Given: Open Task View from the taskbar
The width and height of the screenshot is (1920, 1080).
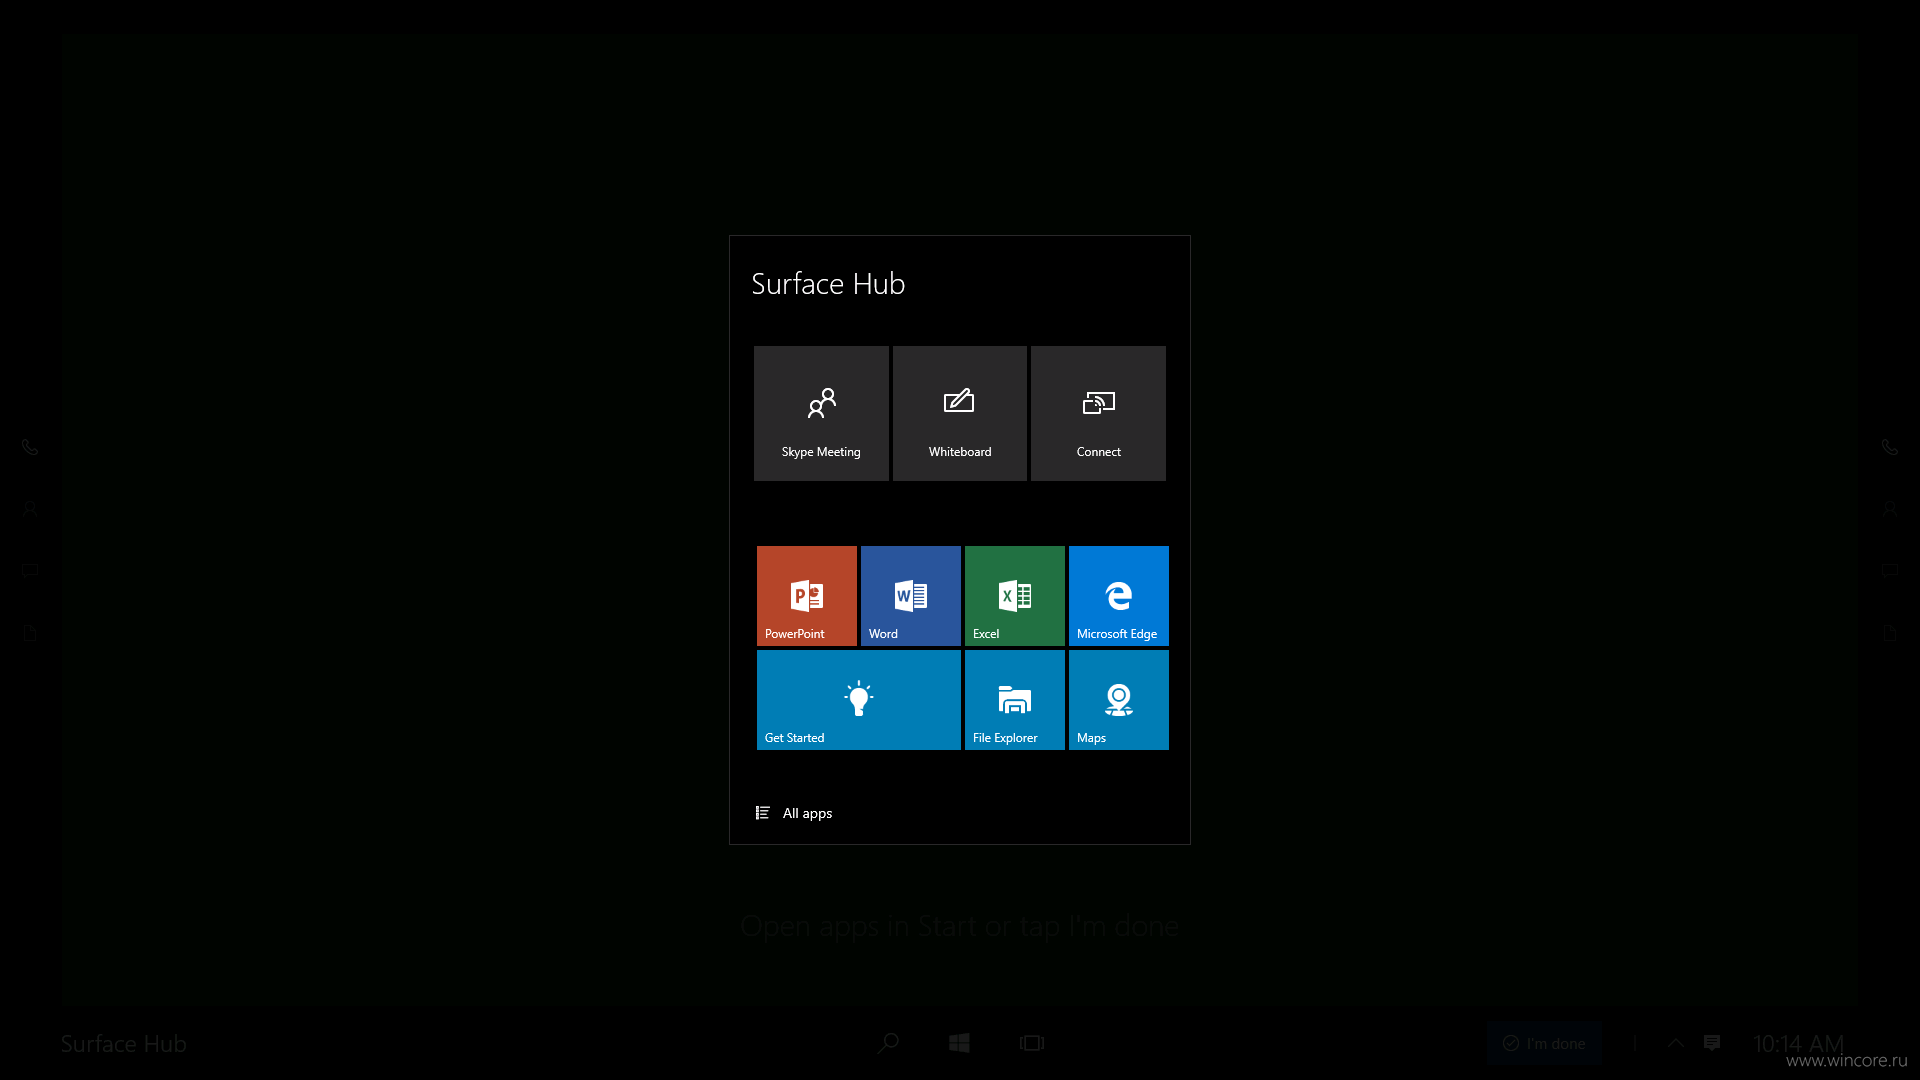Looking at the screenshot, I should (x=1032, y=1043).
